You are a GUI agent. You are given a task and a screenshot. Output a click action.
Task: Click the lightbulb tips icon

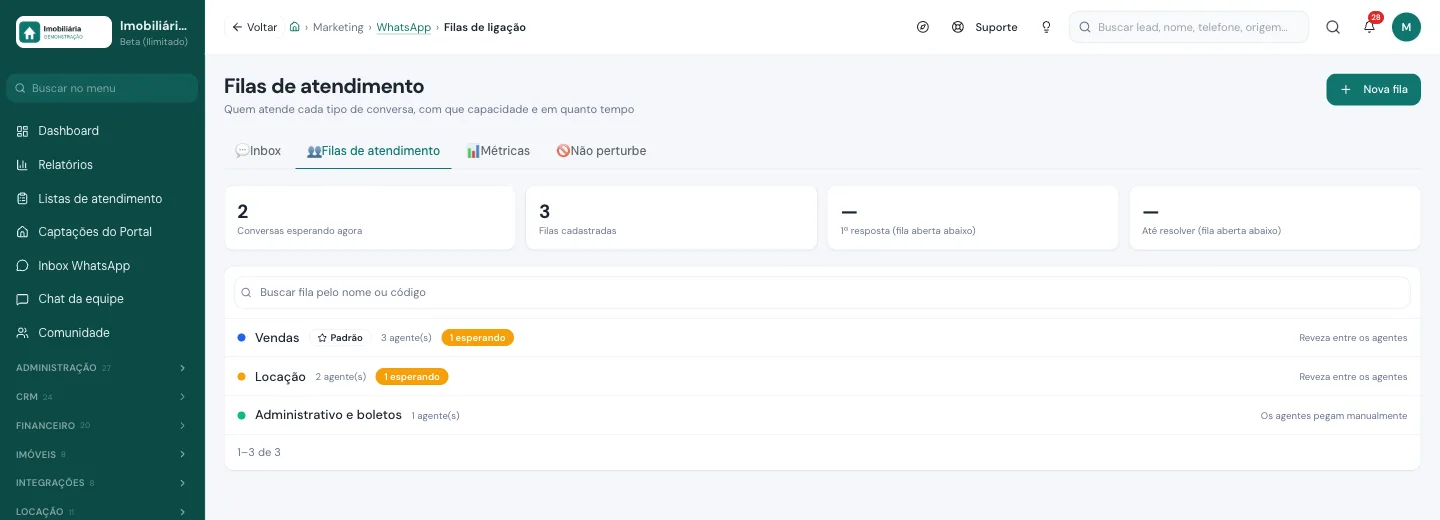pyautogui.click(x=1046, y=27)
